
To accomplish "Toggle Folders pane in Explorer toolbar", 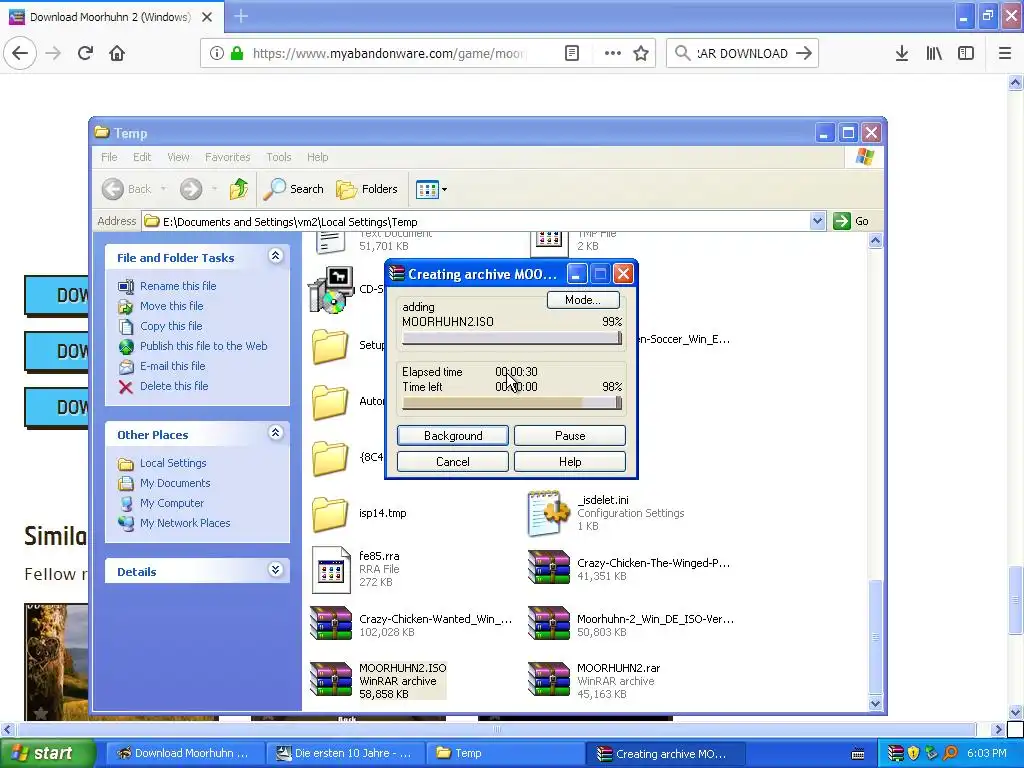I will [x=367, y=189].
